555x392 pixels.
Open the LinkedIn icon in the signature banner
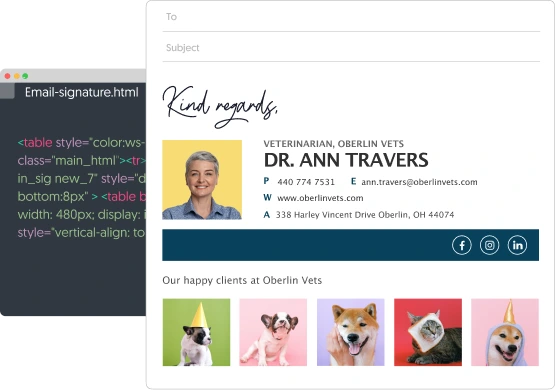(x=517, y=245)
